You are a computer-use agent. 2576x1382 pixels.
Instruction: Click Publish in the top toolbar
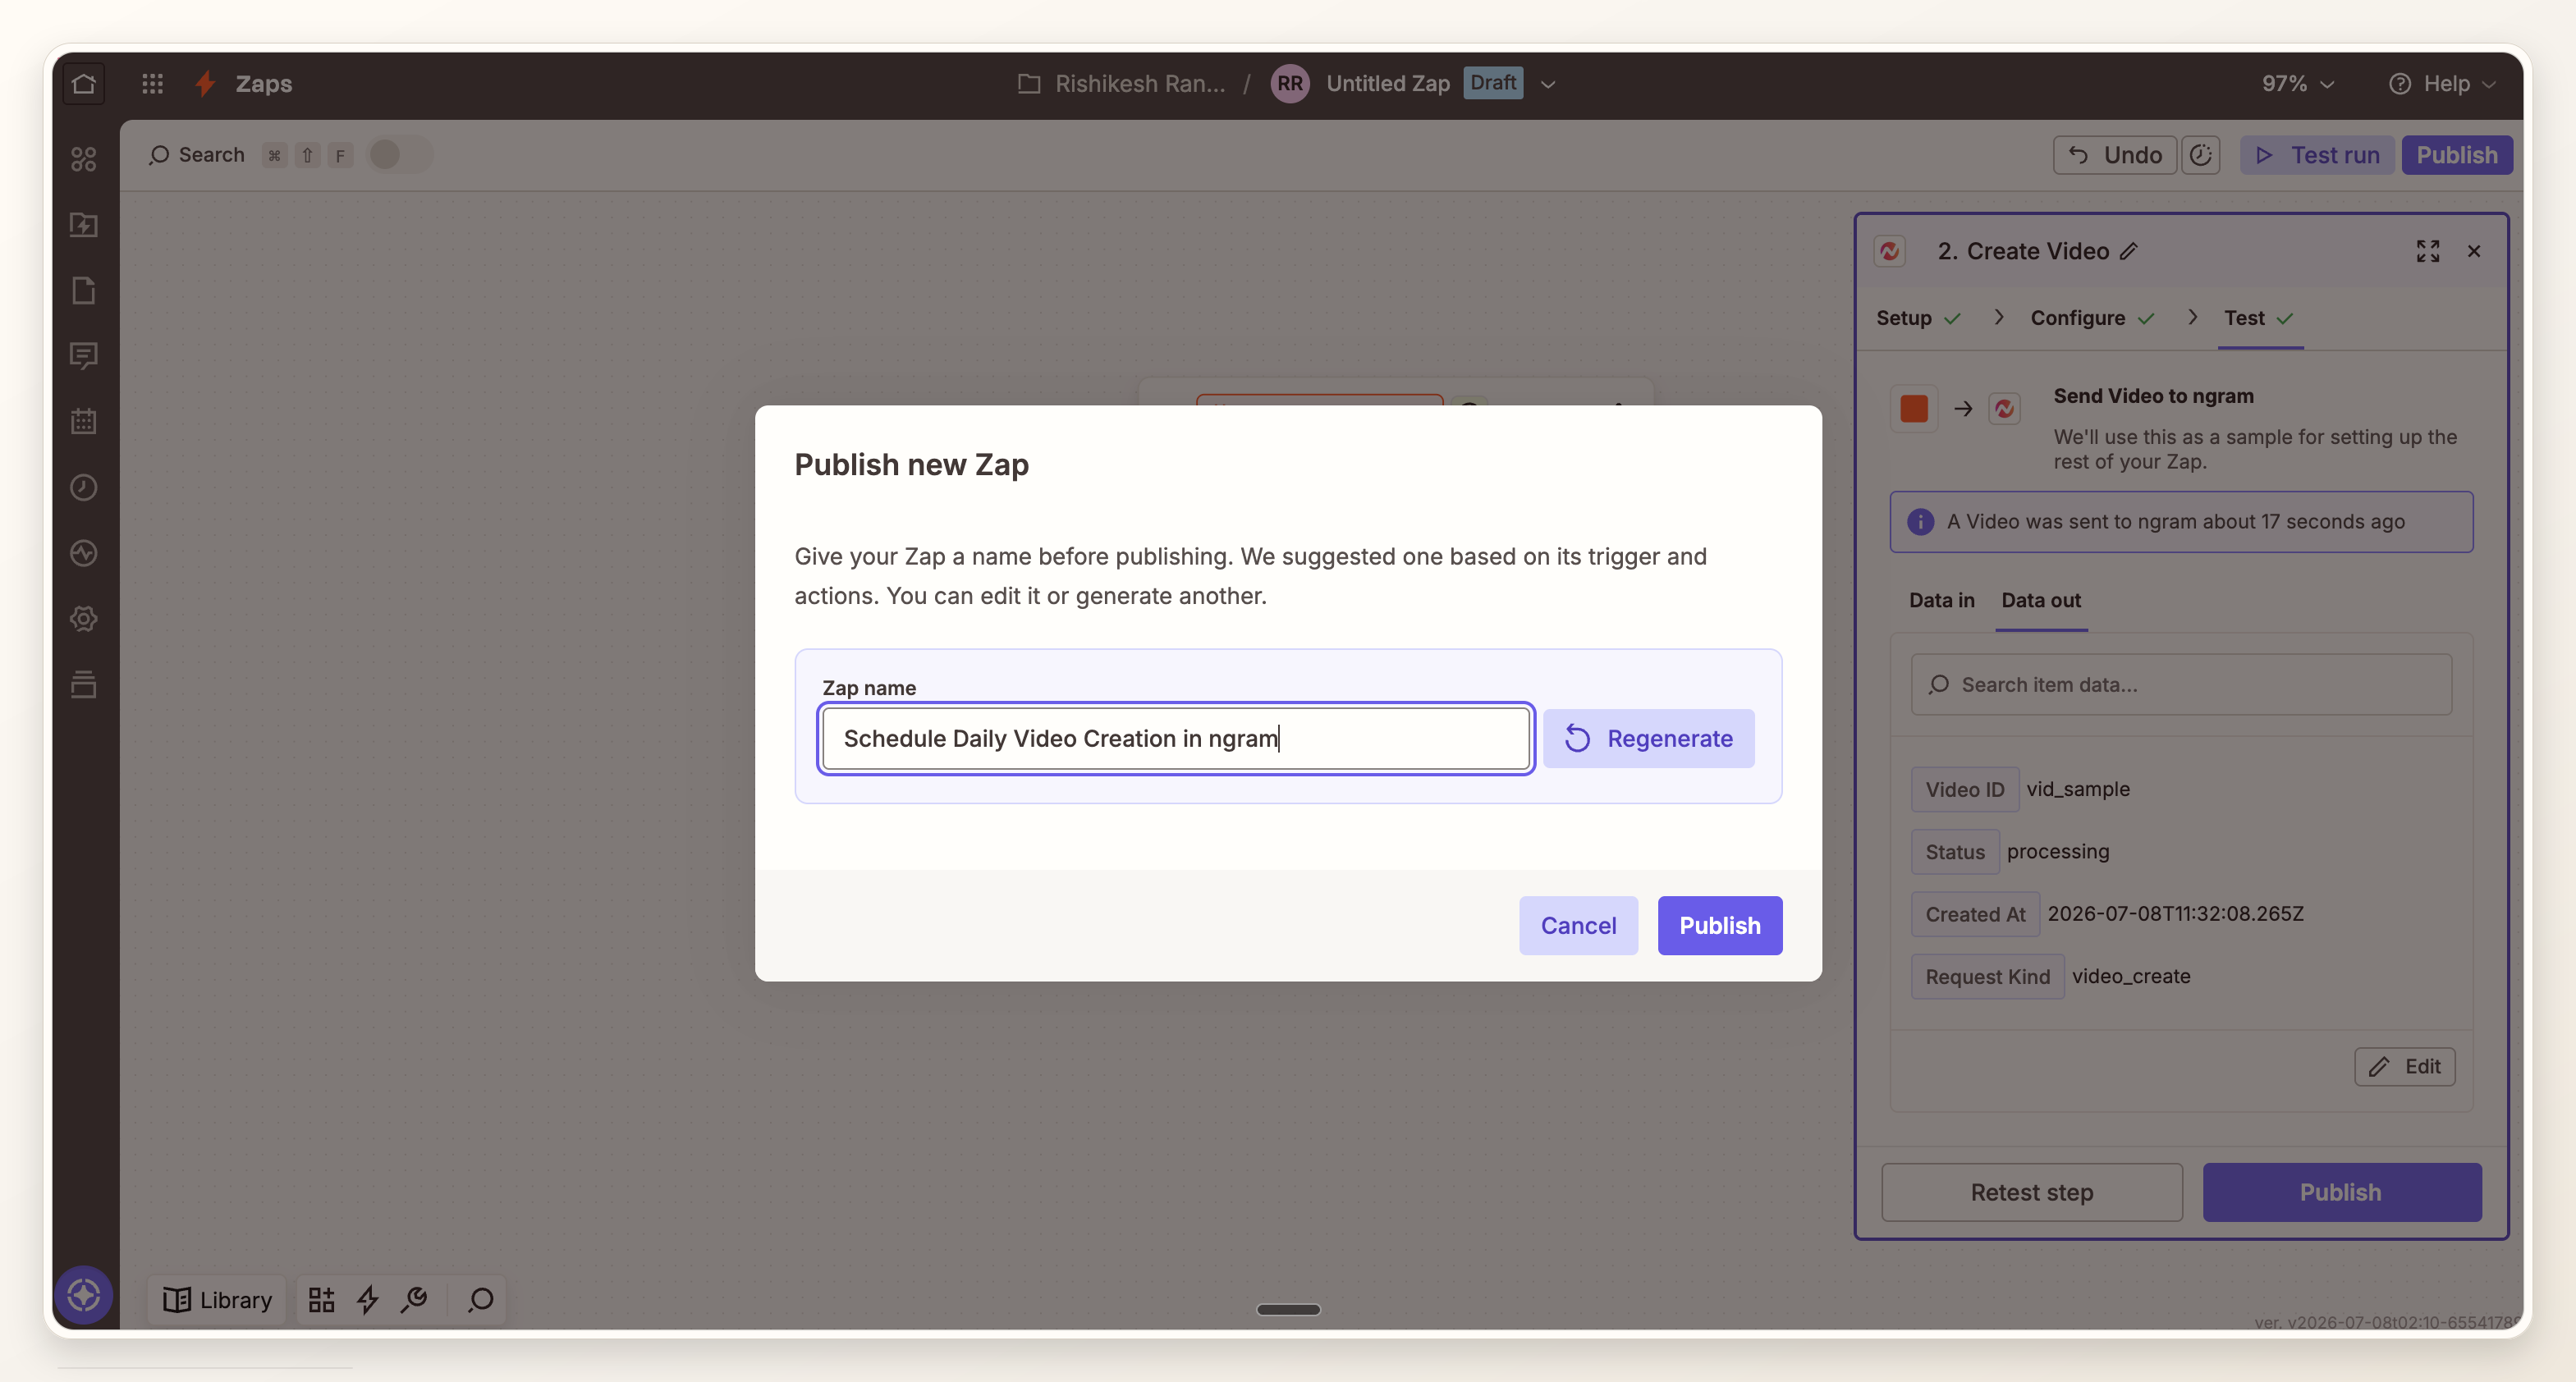point(2456,155)
